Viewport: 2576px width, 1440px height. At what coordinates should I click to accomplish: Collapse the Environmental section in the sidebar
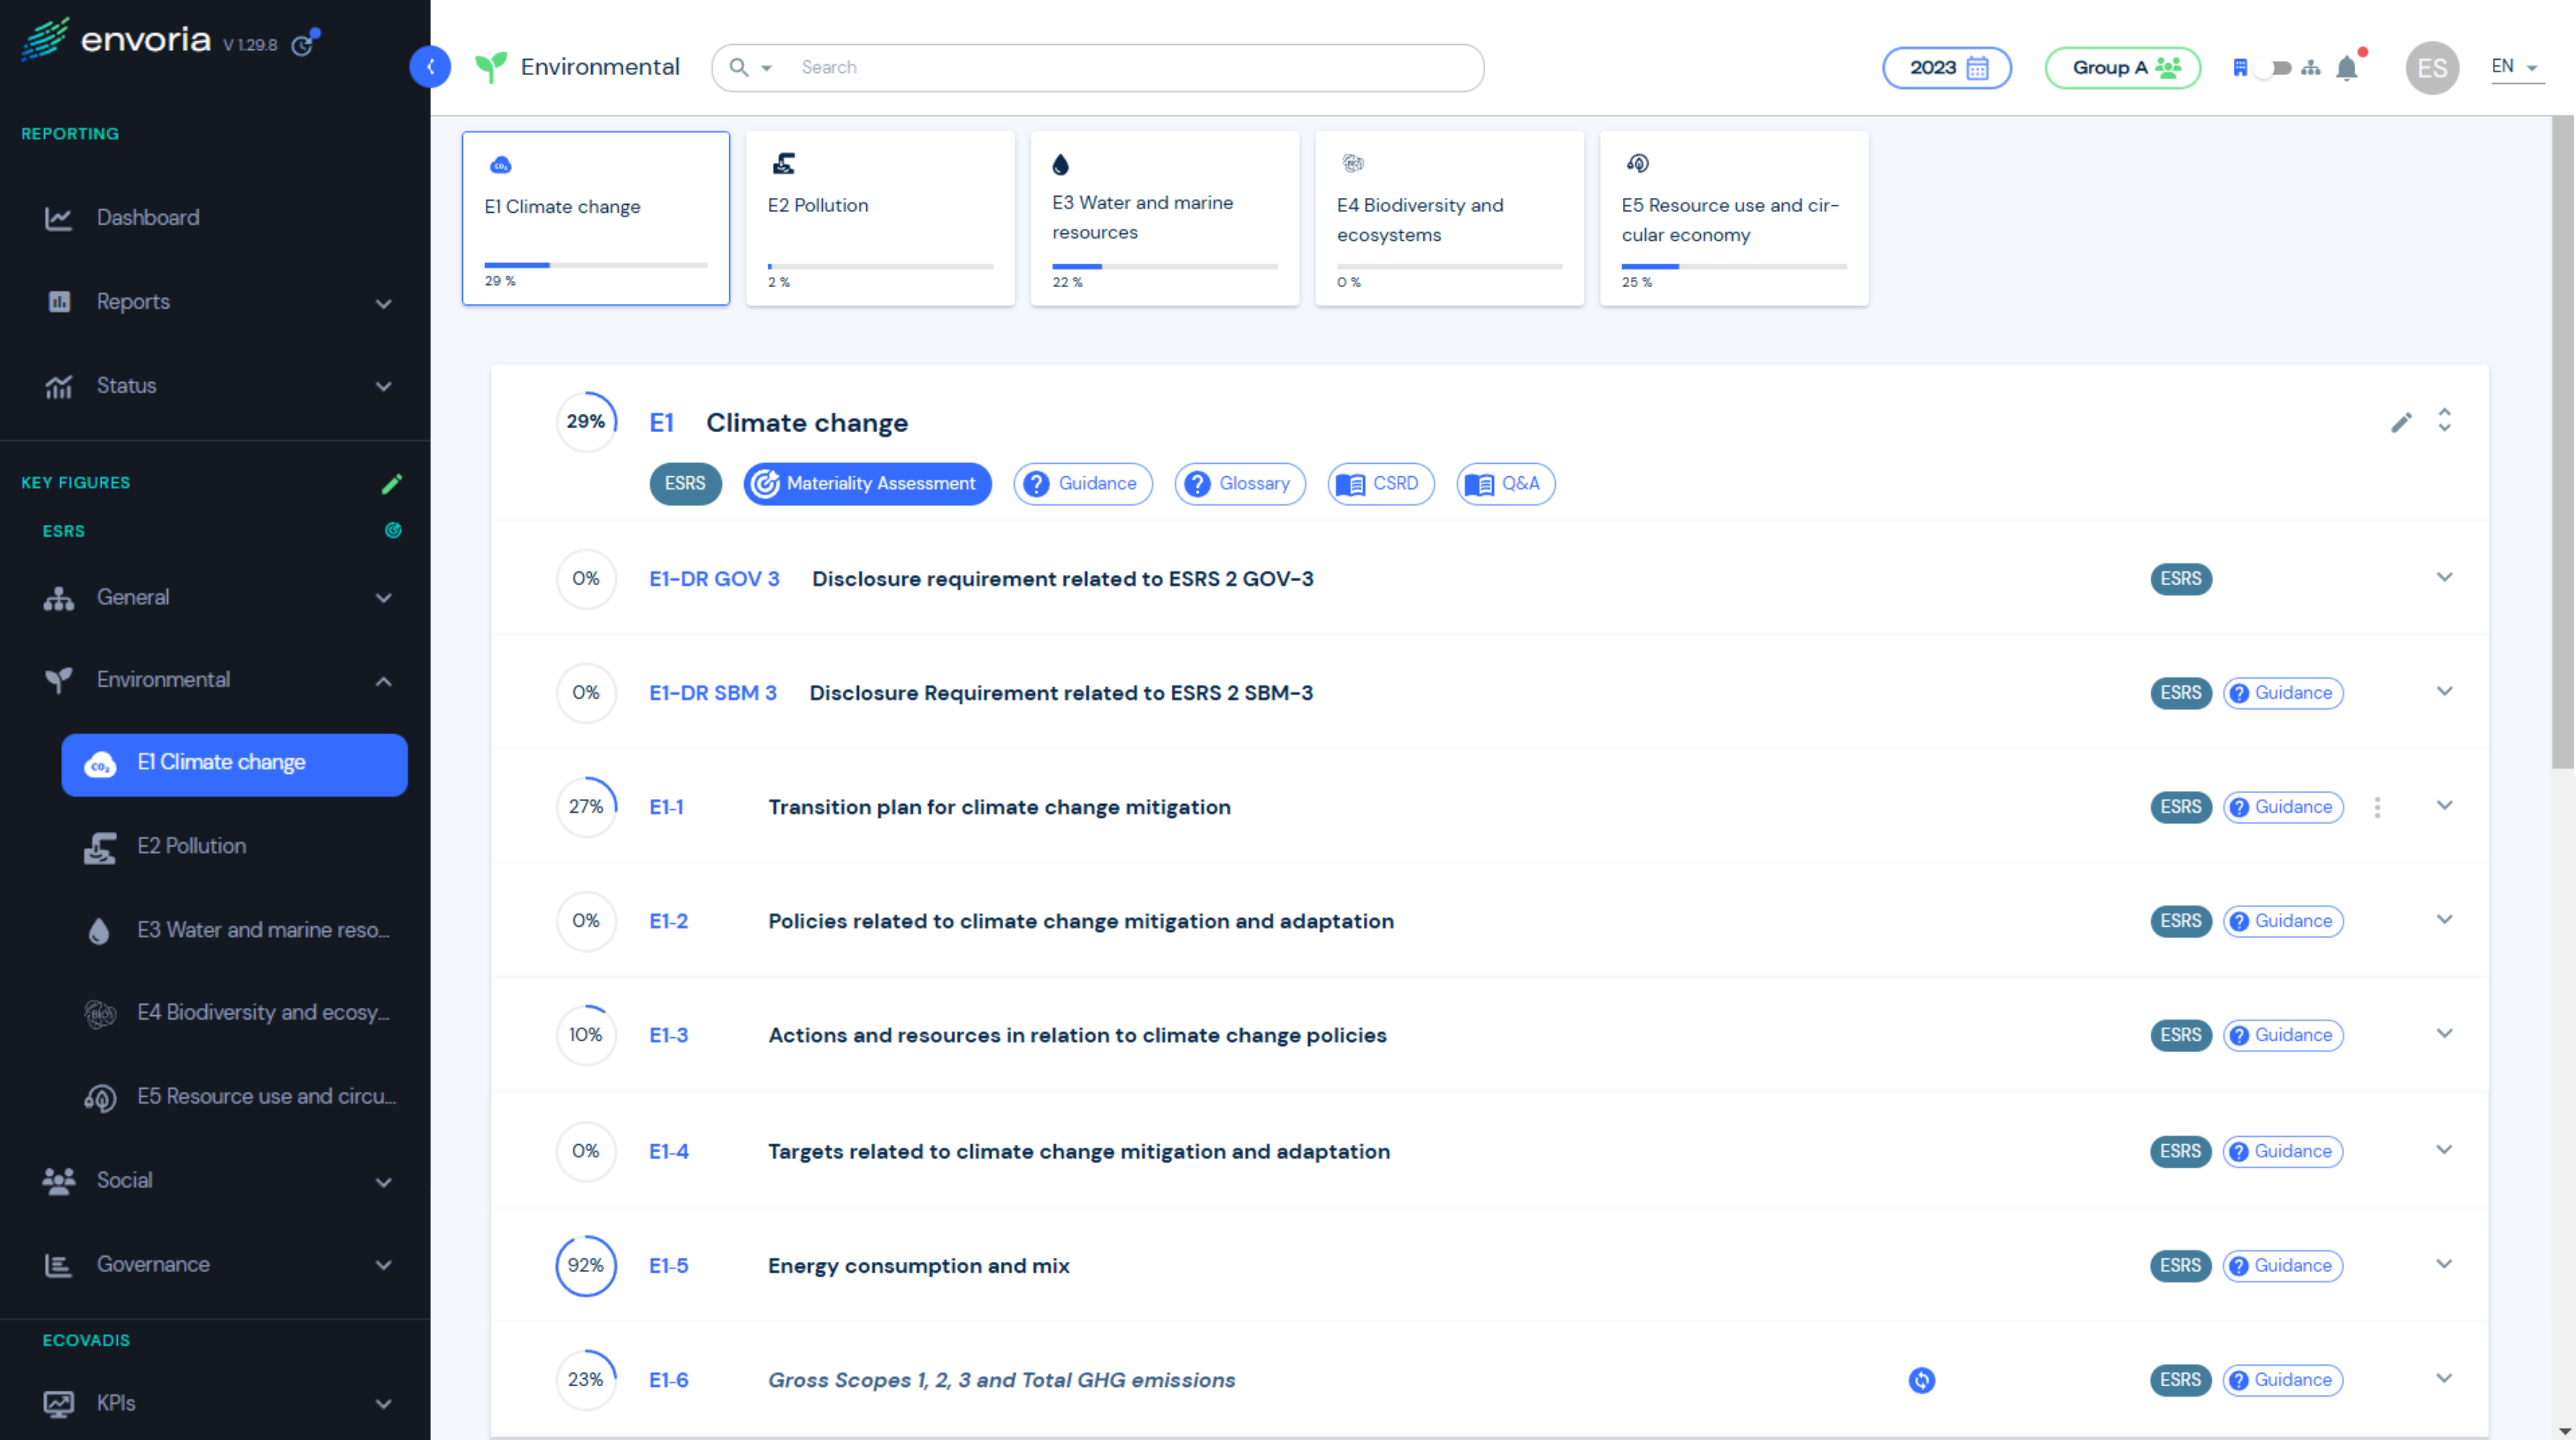point(383,681)
